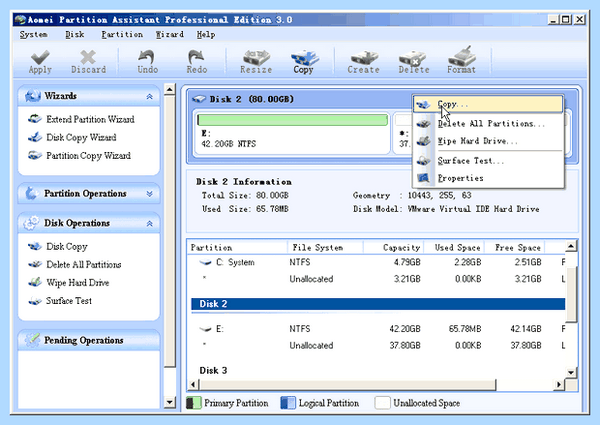Viewport: 600px width, 425px height.
Task: Launch Disk Copy Wizard link
Action: (81, 137)
